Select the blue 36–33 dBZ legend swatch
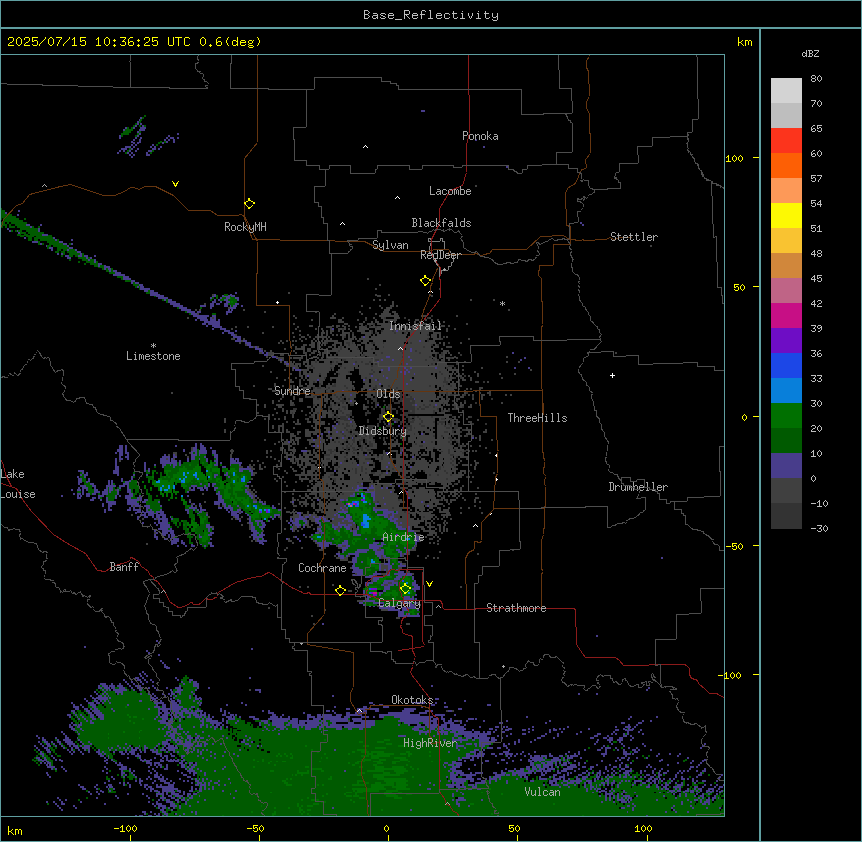 click(786, 365)
